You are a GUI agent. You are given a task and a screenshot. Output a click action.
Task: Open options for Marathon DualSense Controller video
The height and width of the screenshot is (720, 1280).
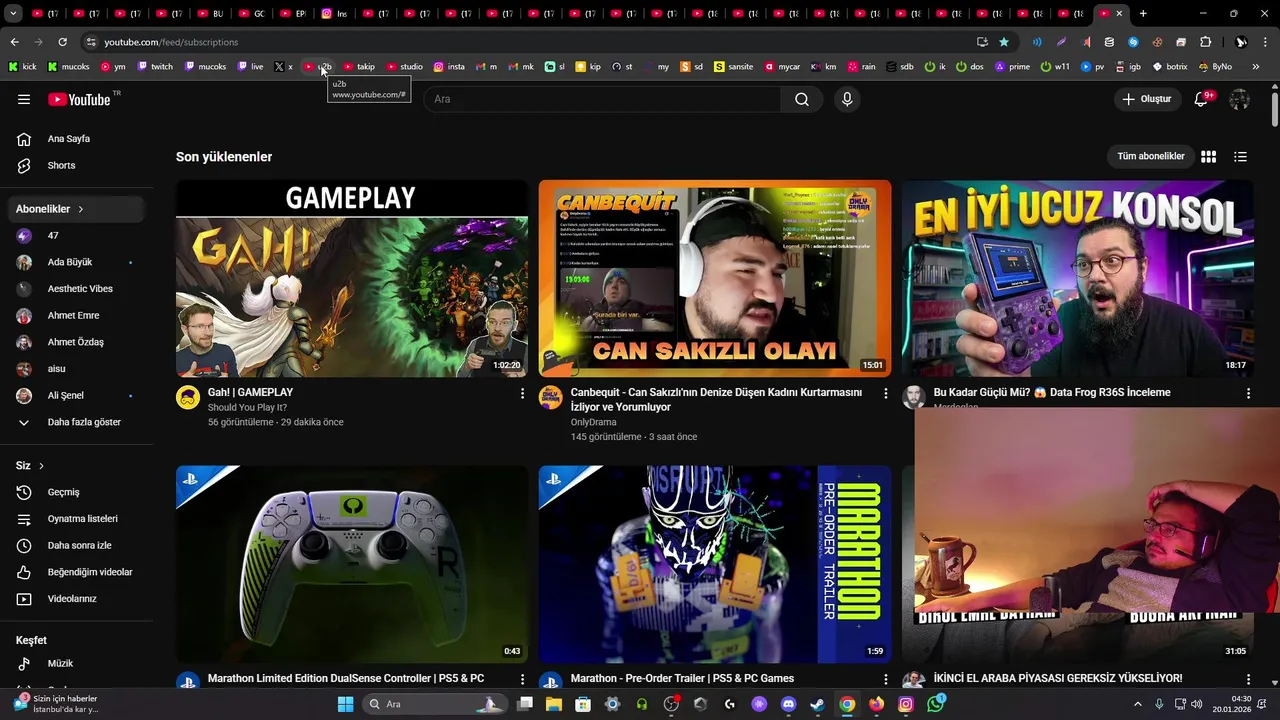[522, 680]
